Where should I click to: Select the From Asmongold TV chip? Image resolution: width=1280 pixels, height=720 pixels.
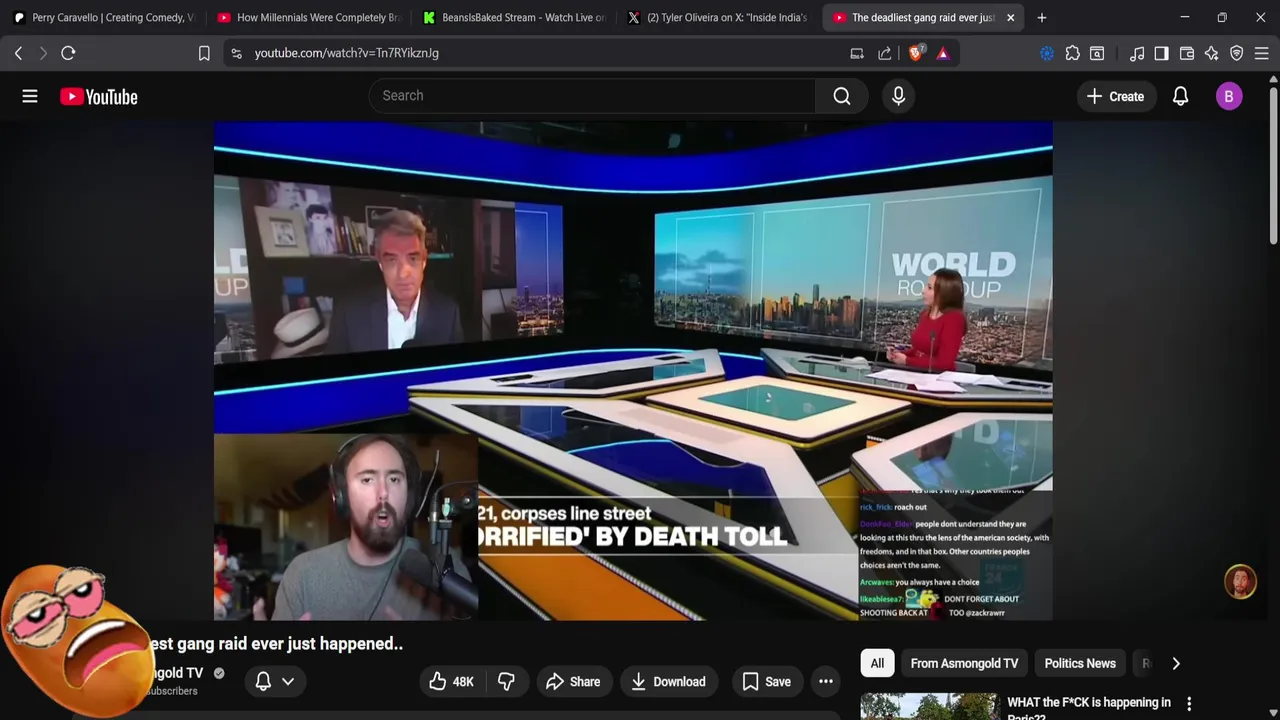[x=964, y=663]
